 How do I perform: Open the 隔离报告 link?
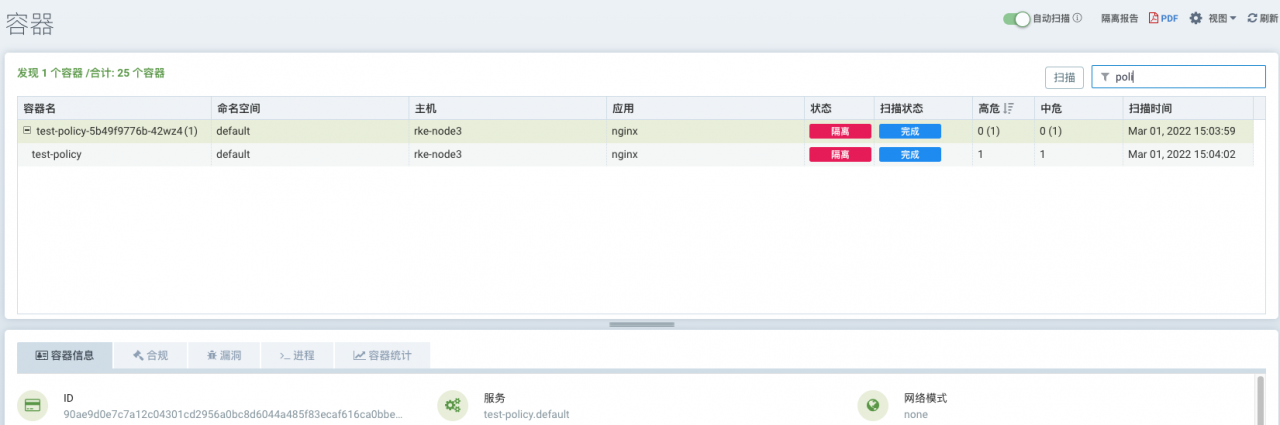click(x=1119, y=18)
